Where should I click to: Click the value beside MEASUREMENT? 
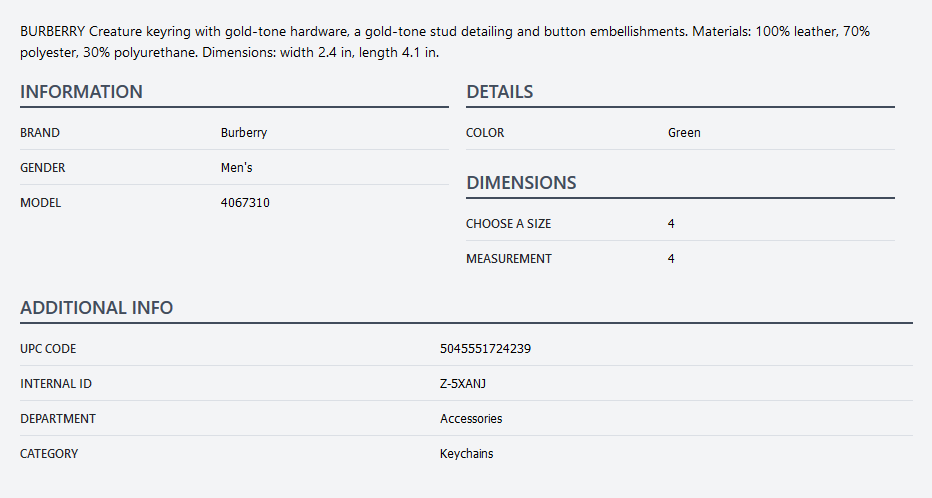tap(671, 259)
